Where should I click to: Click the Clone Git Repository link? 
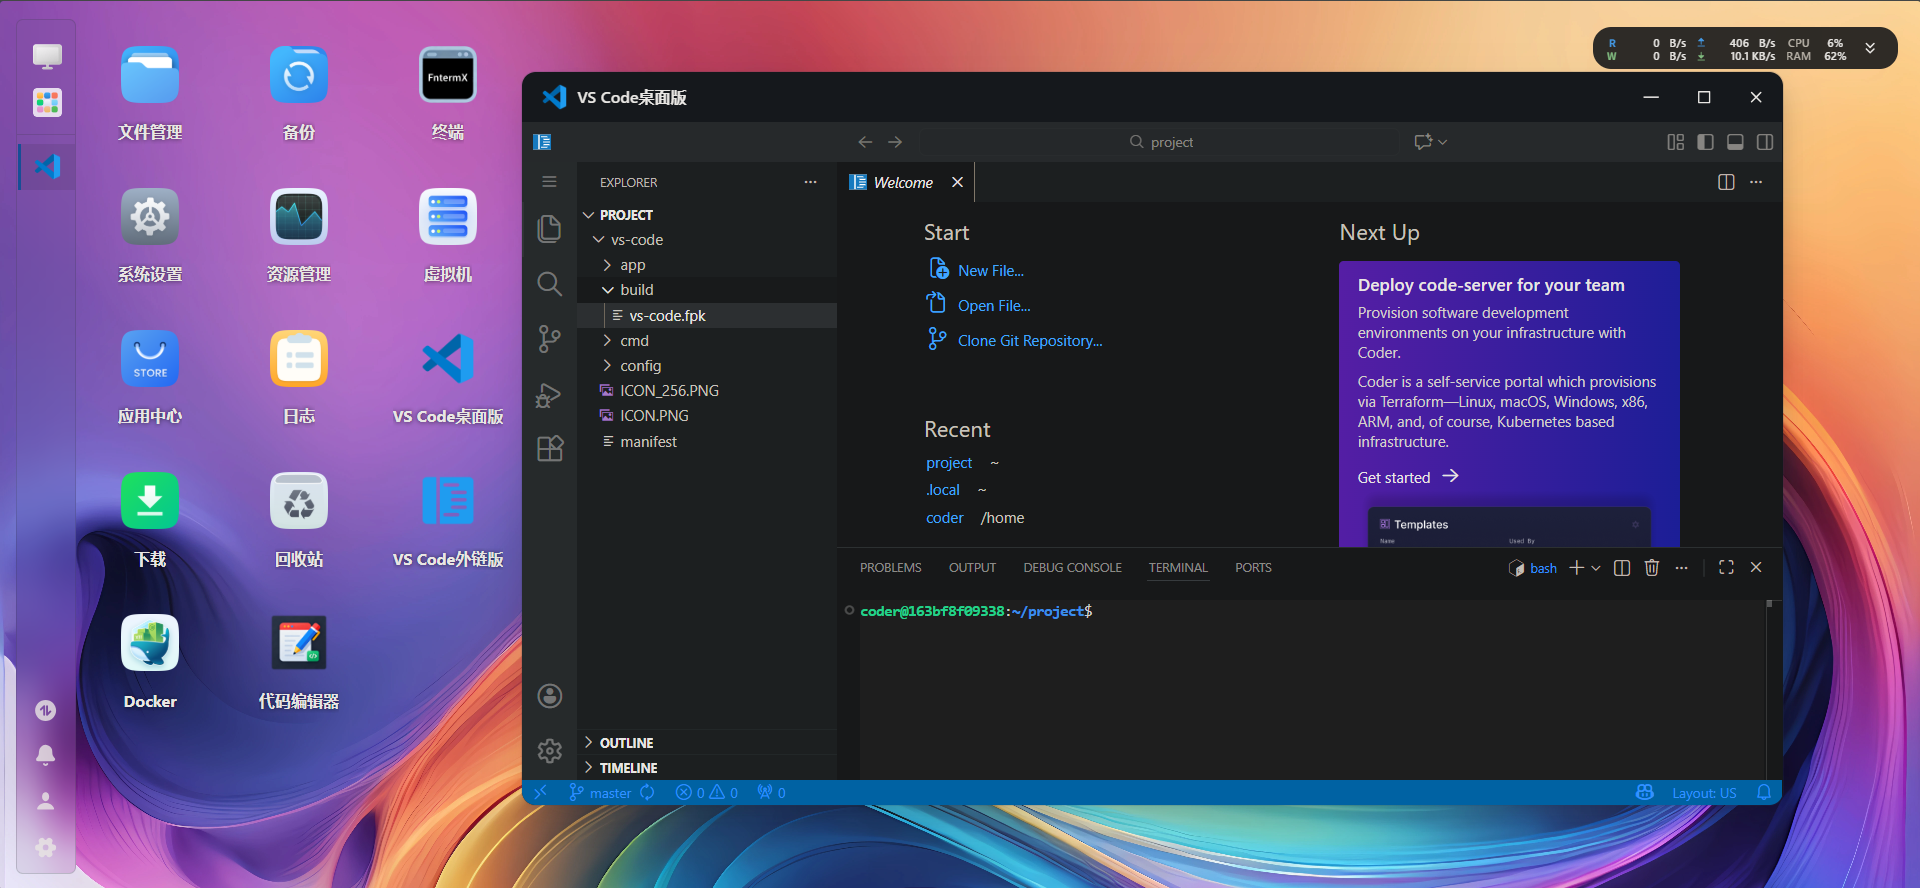(1029, 341)
